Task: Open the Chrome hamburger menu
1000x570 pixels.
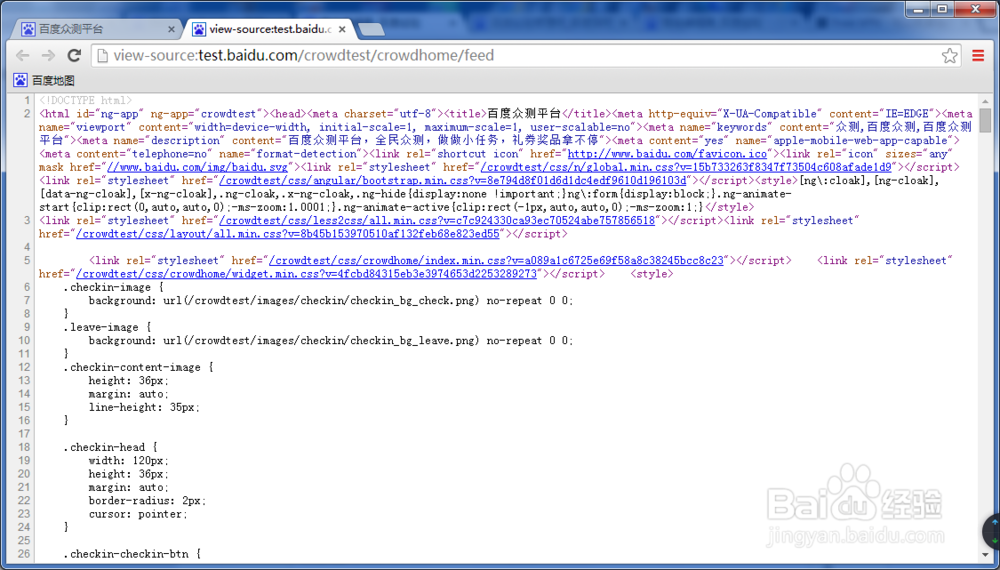Action: 978,55
